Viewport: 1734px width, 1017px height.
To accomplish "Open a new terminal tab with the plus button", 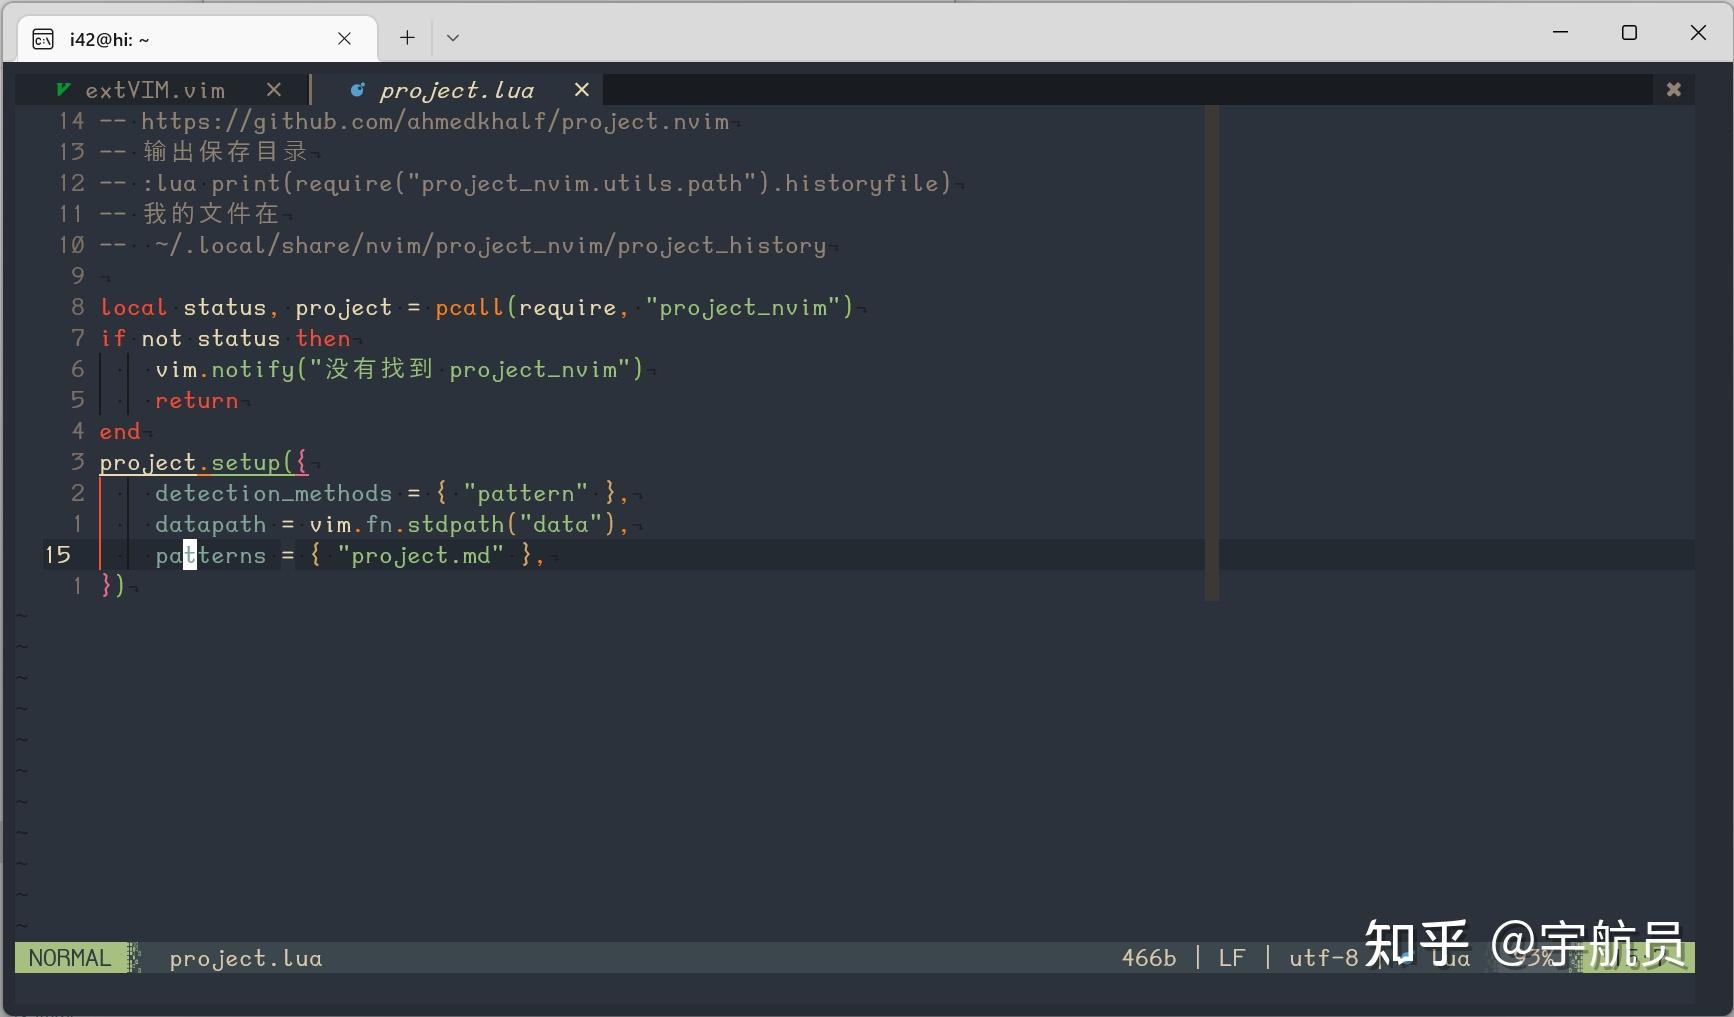I will pos(406,38).
